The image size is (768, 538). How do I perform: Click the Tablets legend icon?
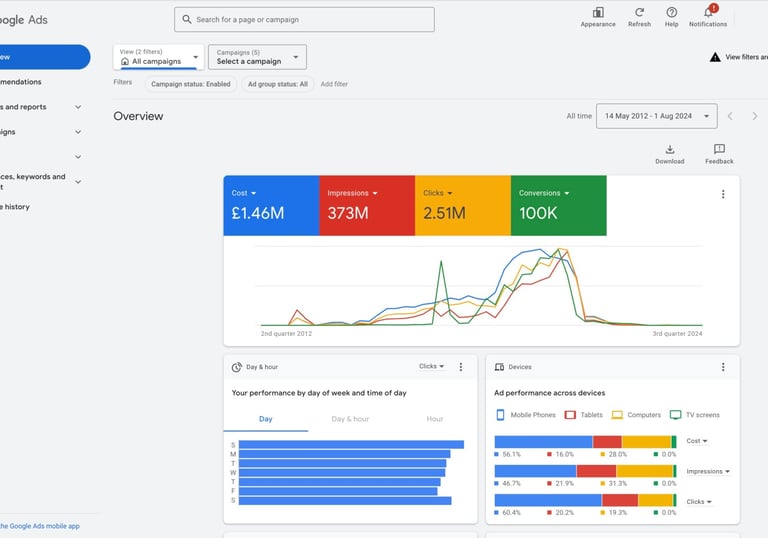click(570, 415)
